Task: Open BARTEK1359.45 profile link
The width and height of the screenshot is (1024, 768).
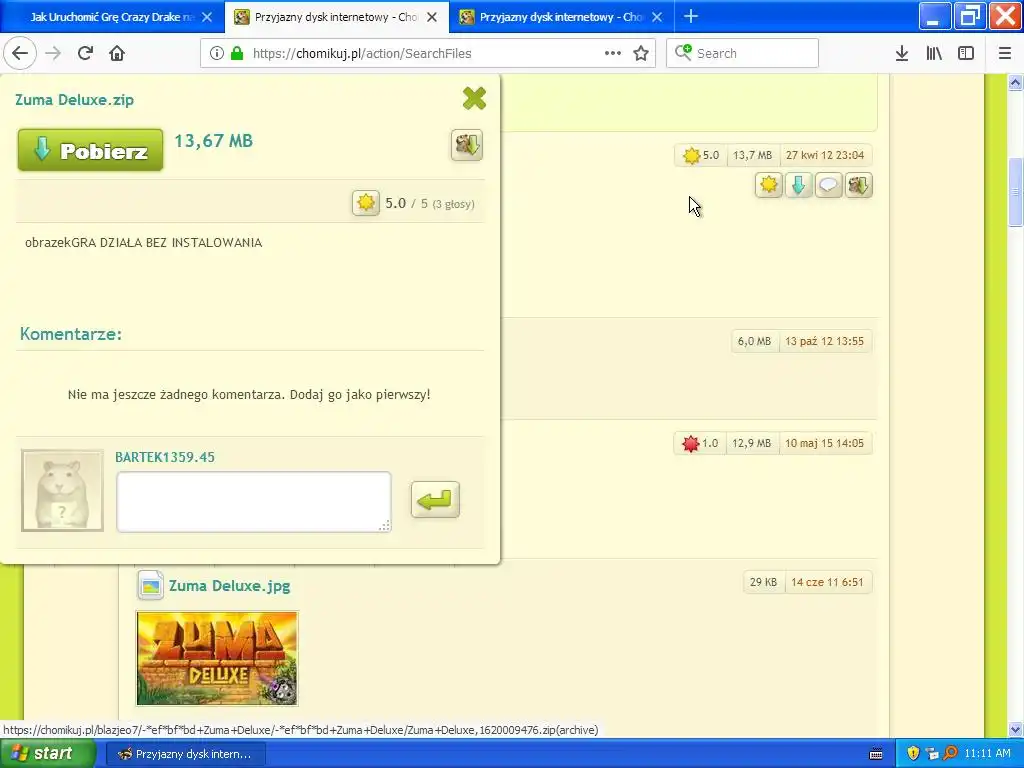Action: 165,457
